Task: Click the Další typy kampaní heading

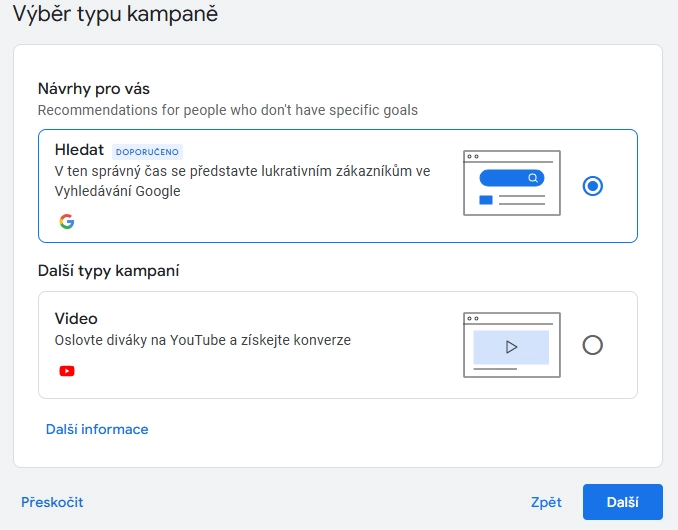Action: pyautogui.click(x=109, y=271)
